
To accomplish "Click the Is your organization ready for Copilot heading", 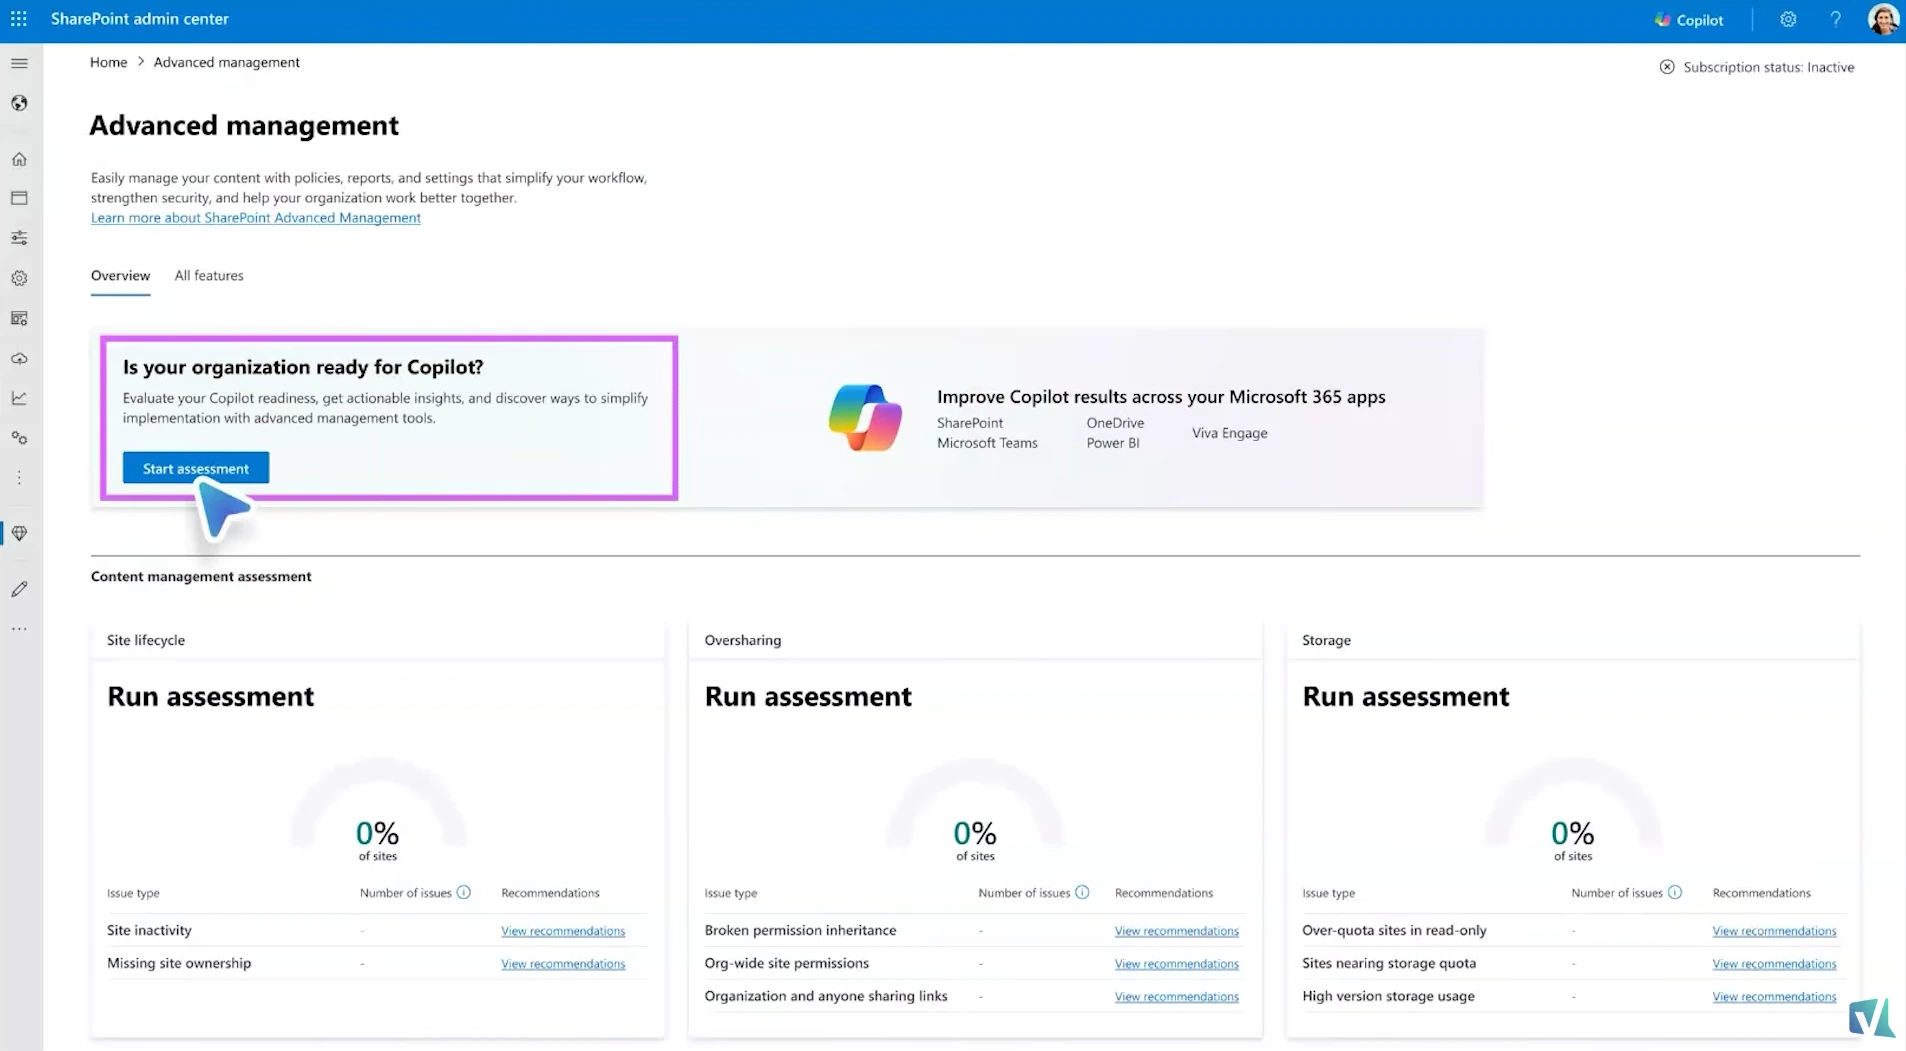I will pos(303,367).
